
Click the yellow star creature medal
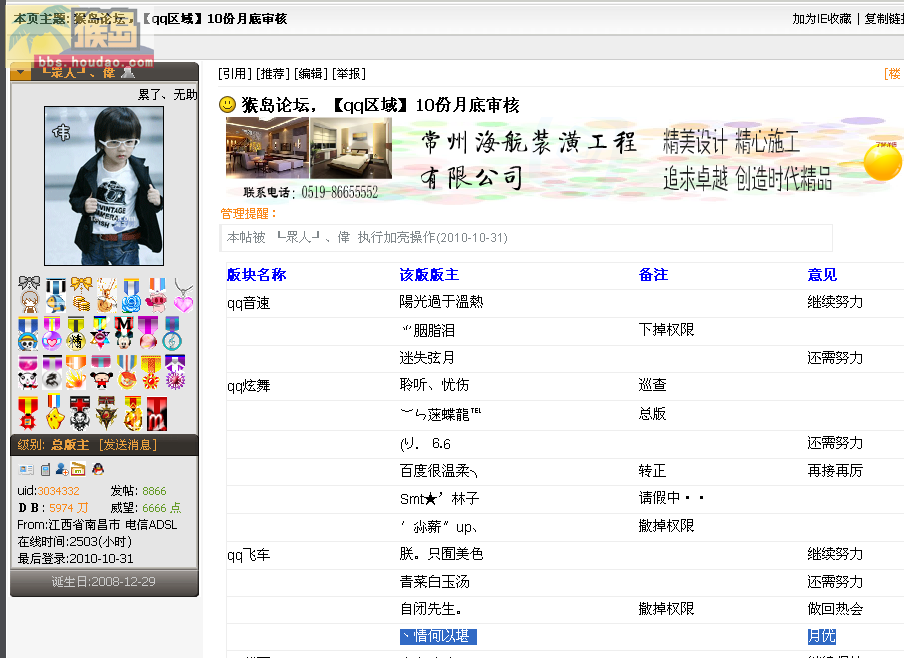tap(54, 413)
